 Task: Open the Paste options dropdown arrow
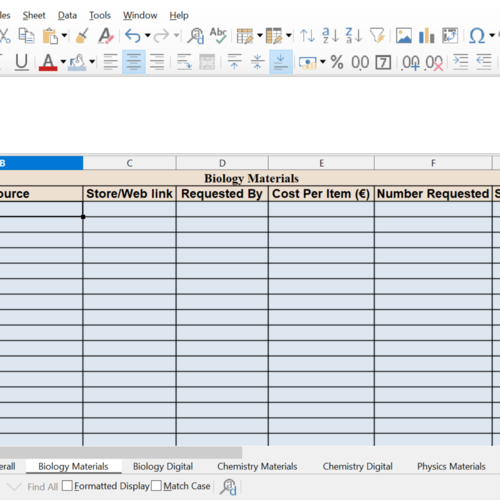click(64, 35)
